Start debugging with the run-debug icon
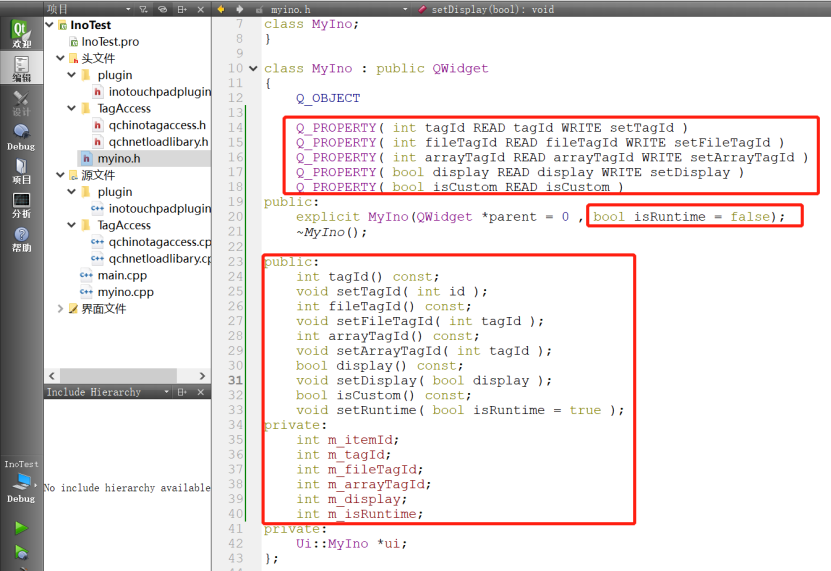The image size is (831, 571). 21,552
